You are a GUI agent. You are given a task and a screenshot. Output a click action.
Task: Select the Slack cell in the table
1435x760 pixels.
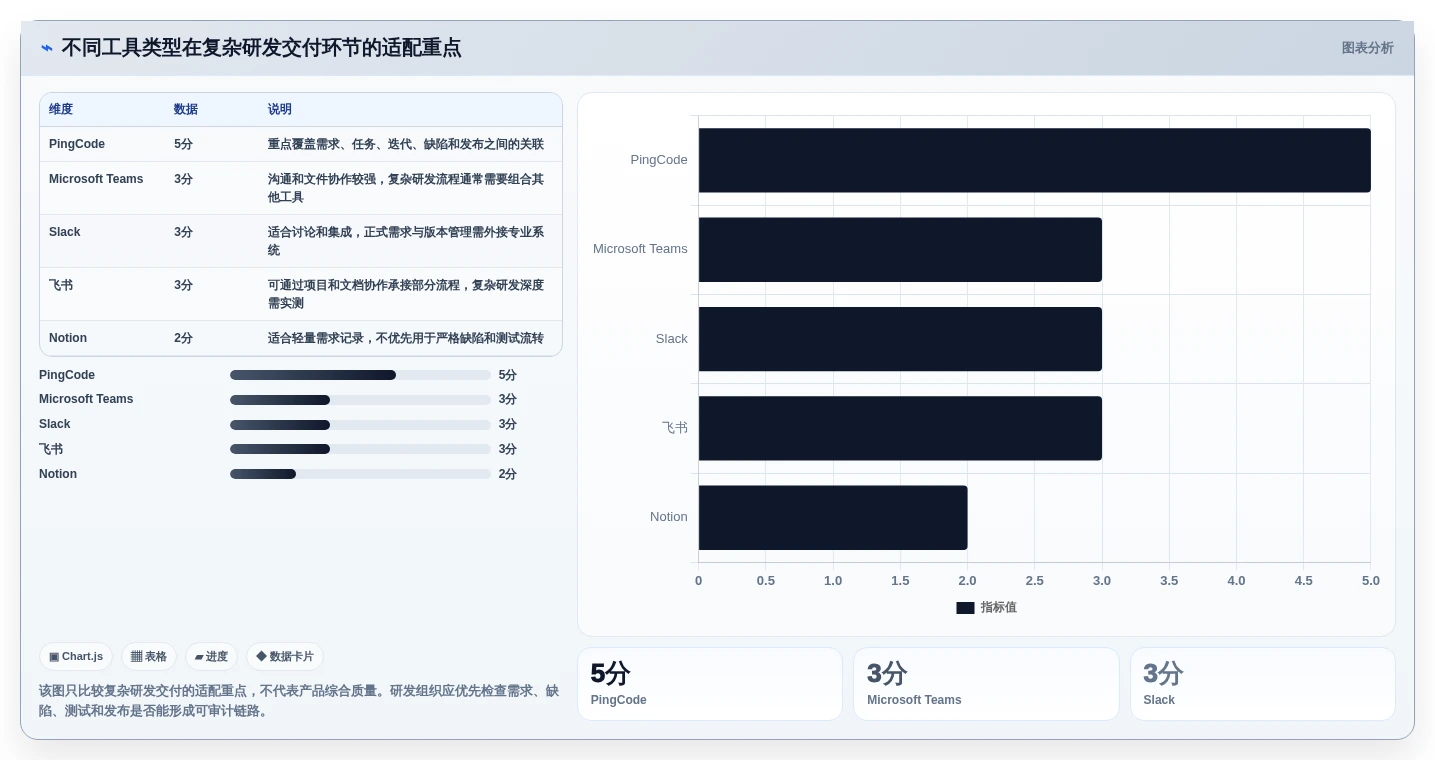click(x=65, y=232)
